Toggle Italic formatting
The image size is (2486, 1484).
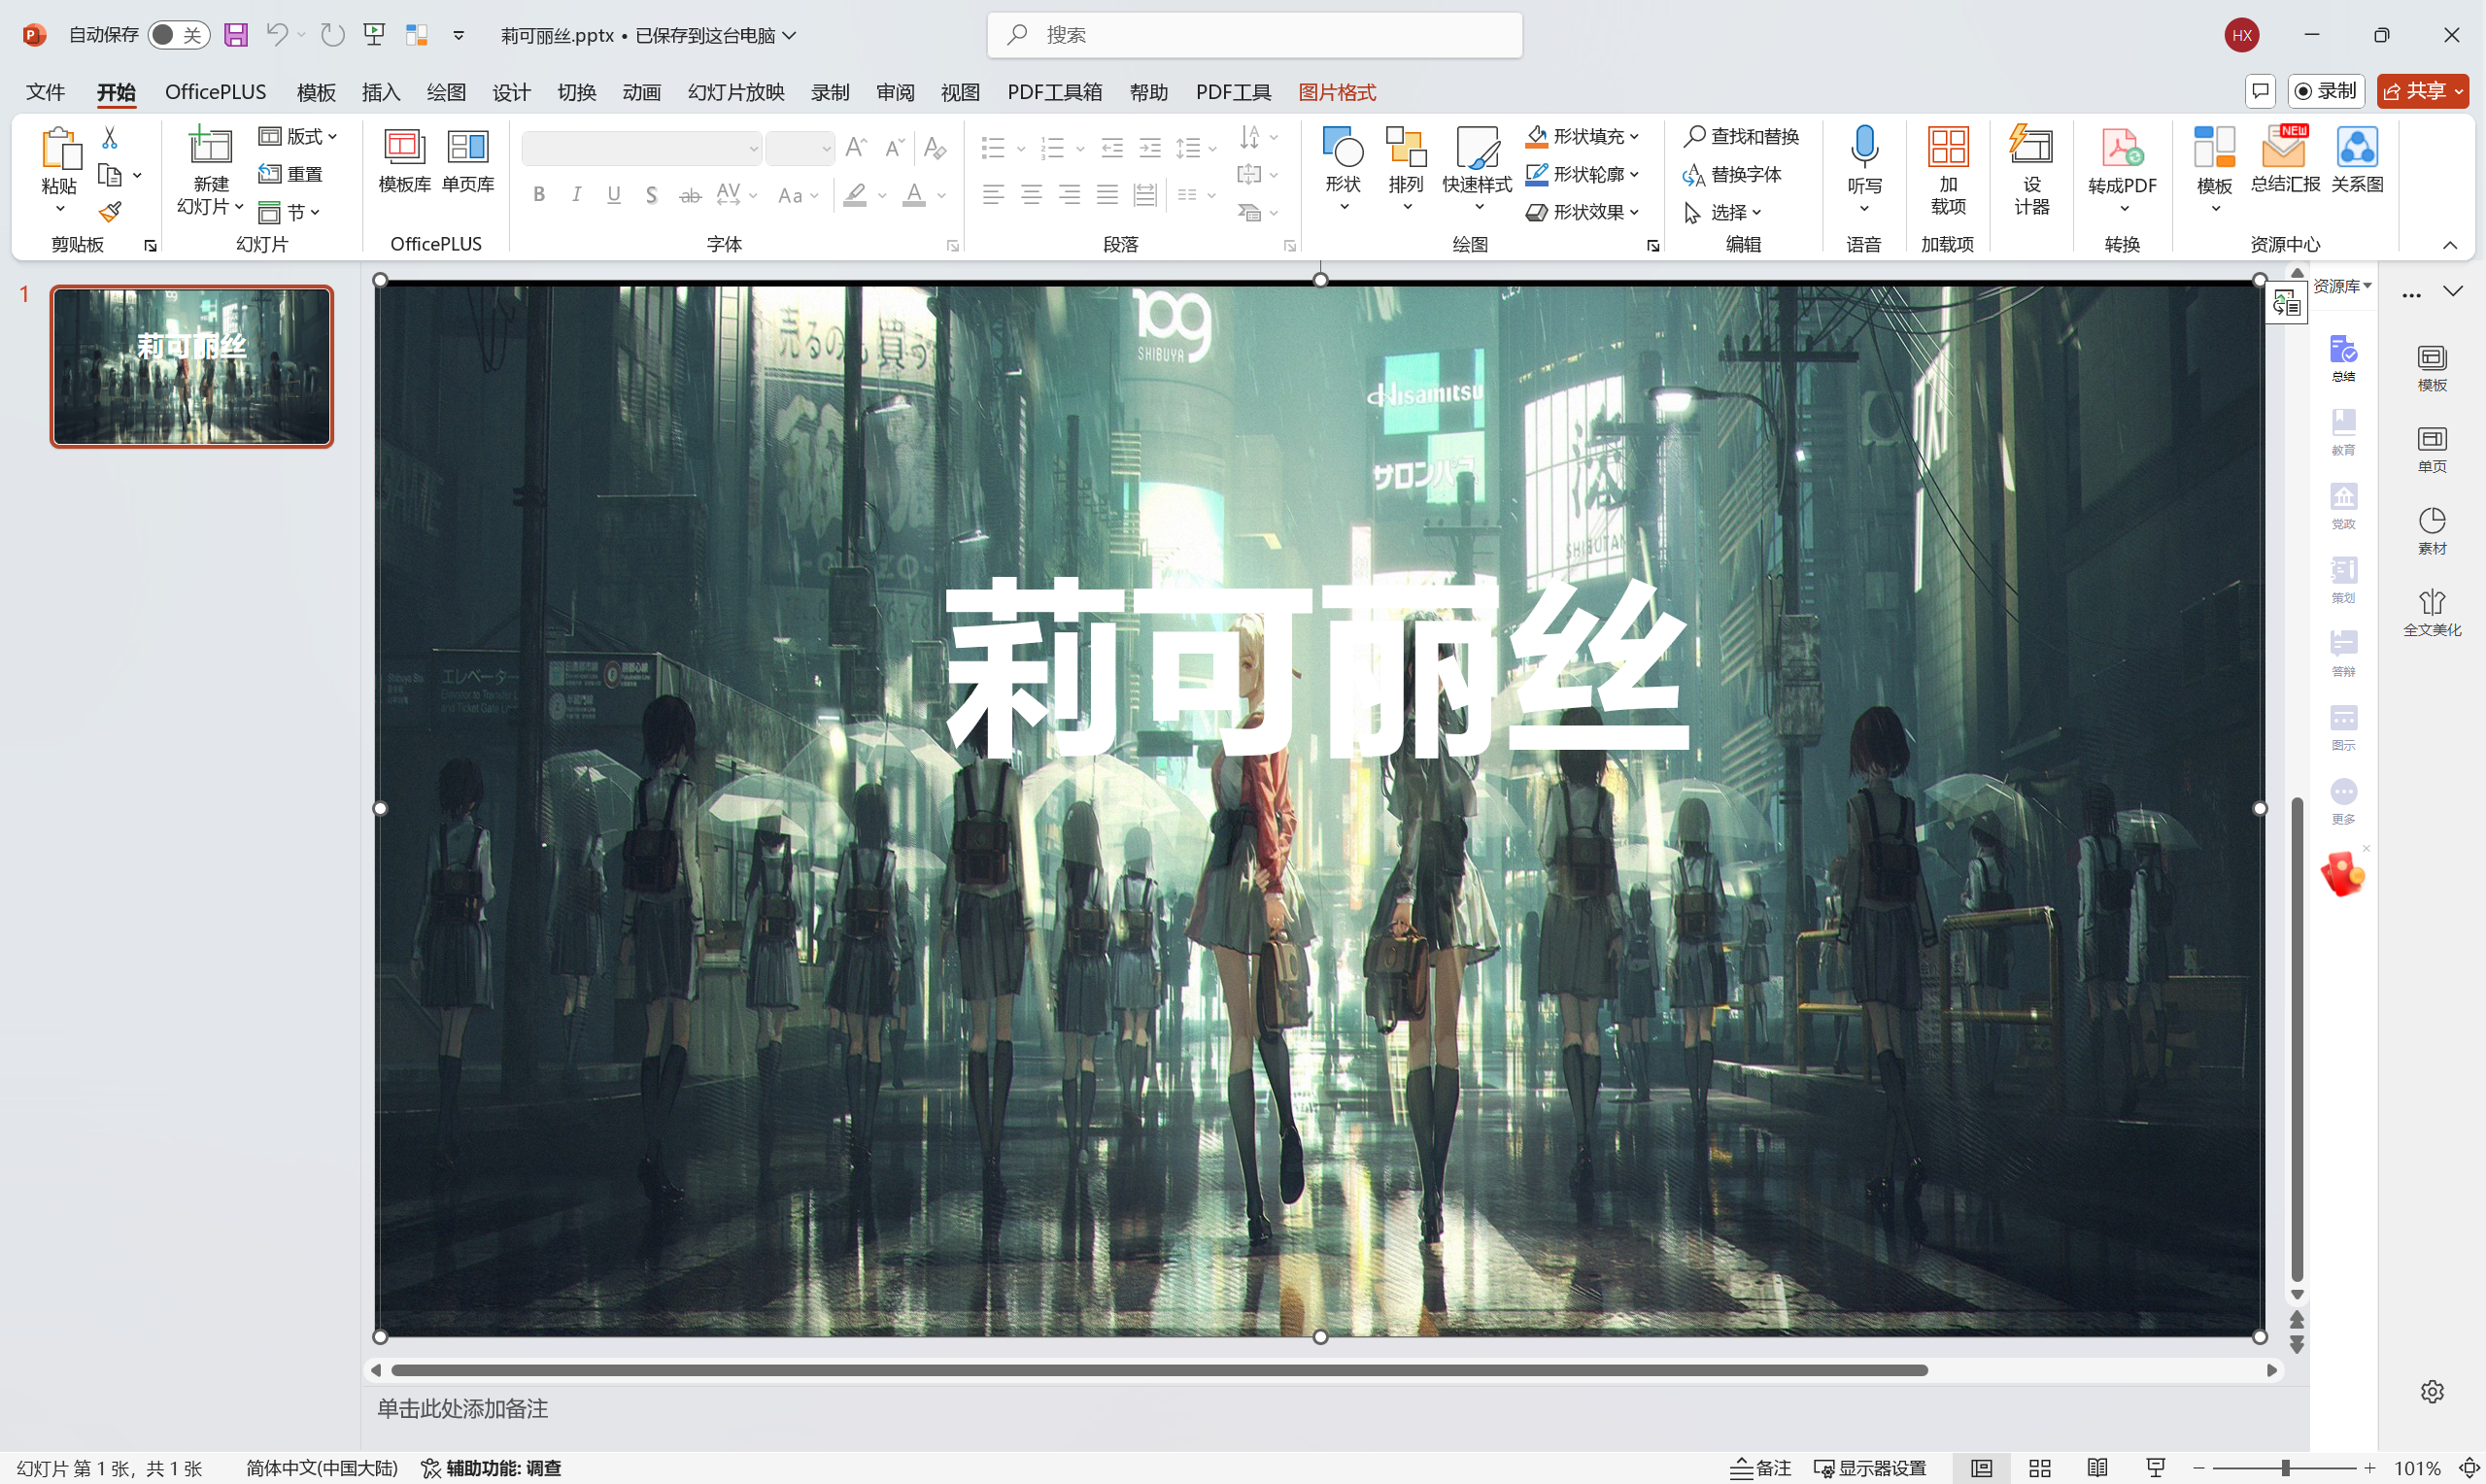576,195
